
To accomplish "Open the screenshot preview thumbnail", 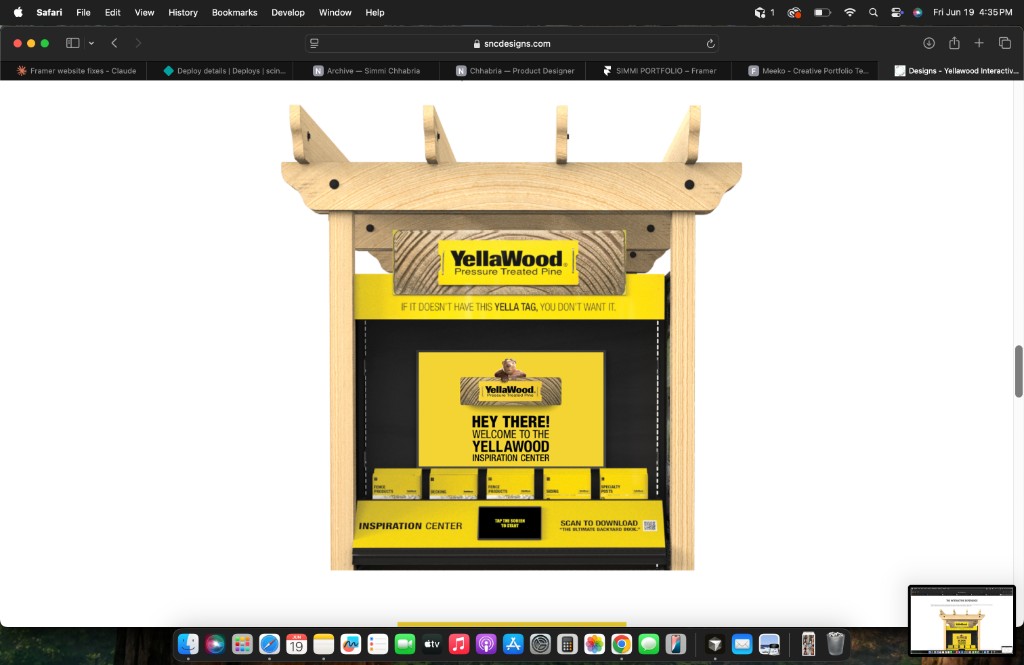I will pyautogui.click(x=961, y=620).
